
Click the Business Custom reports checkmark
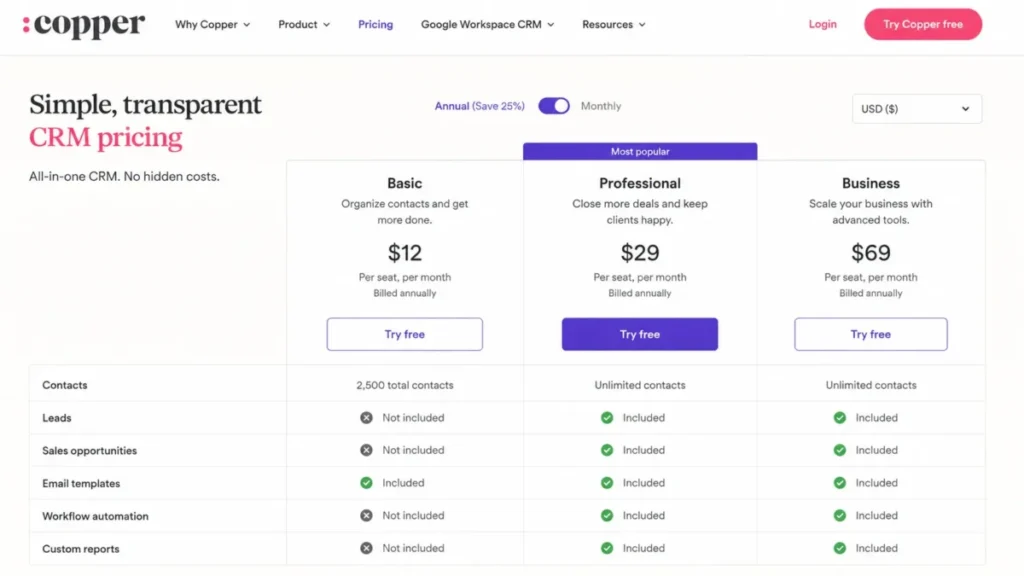coord(840,548)
